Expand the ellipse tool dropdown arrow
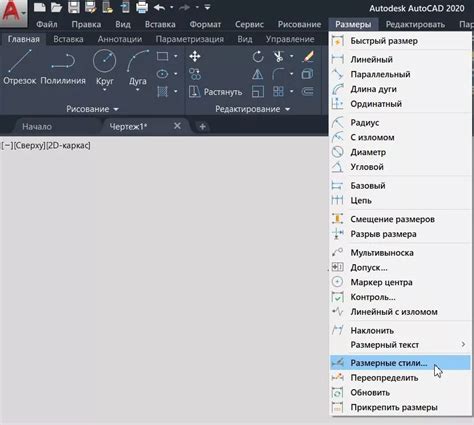The image size is (474, 425). (176, 74)
